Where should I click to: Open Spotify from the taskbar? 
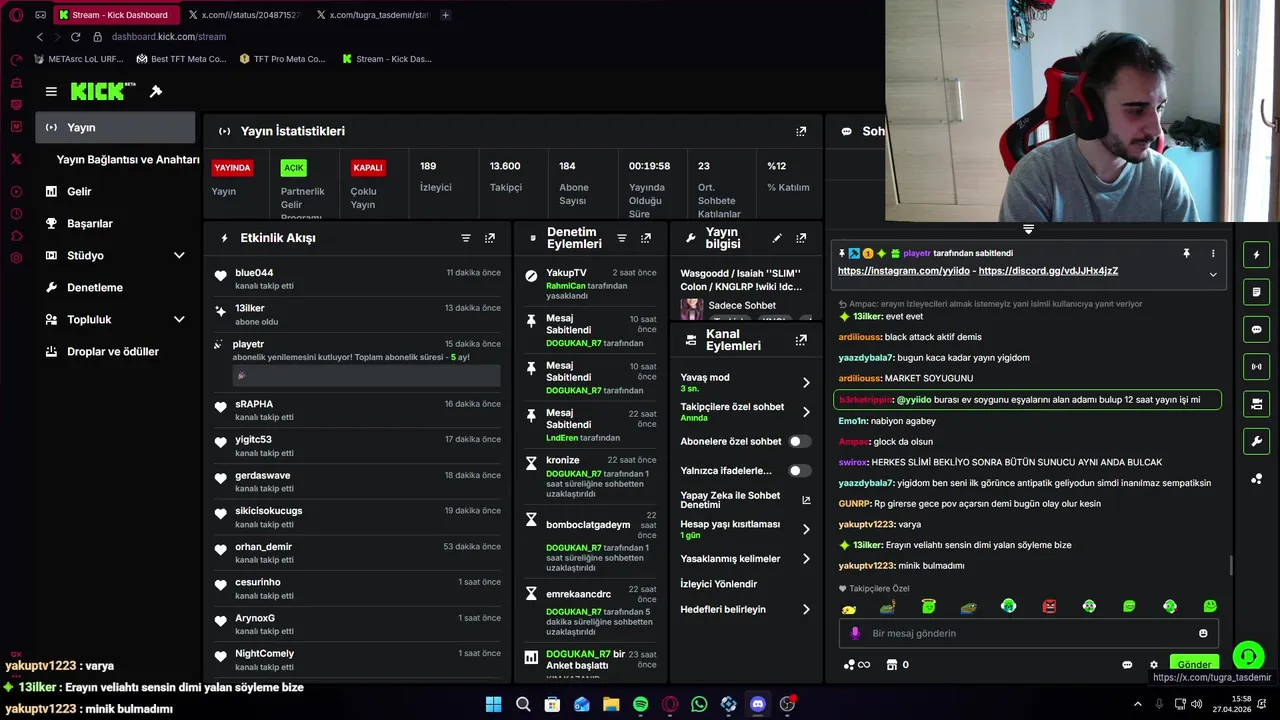640,704
